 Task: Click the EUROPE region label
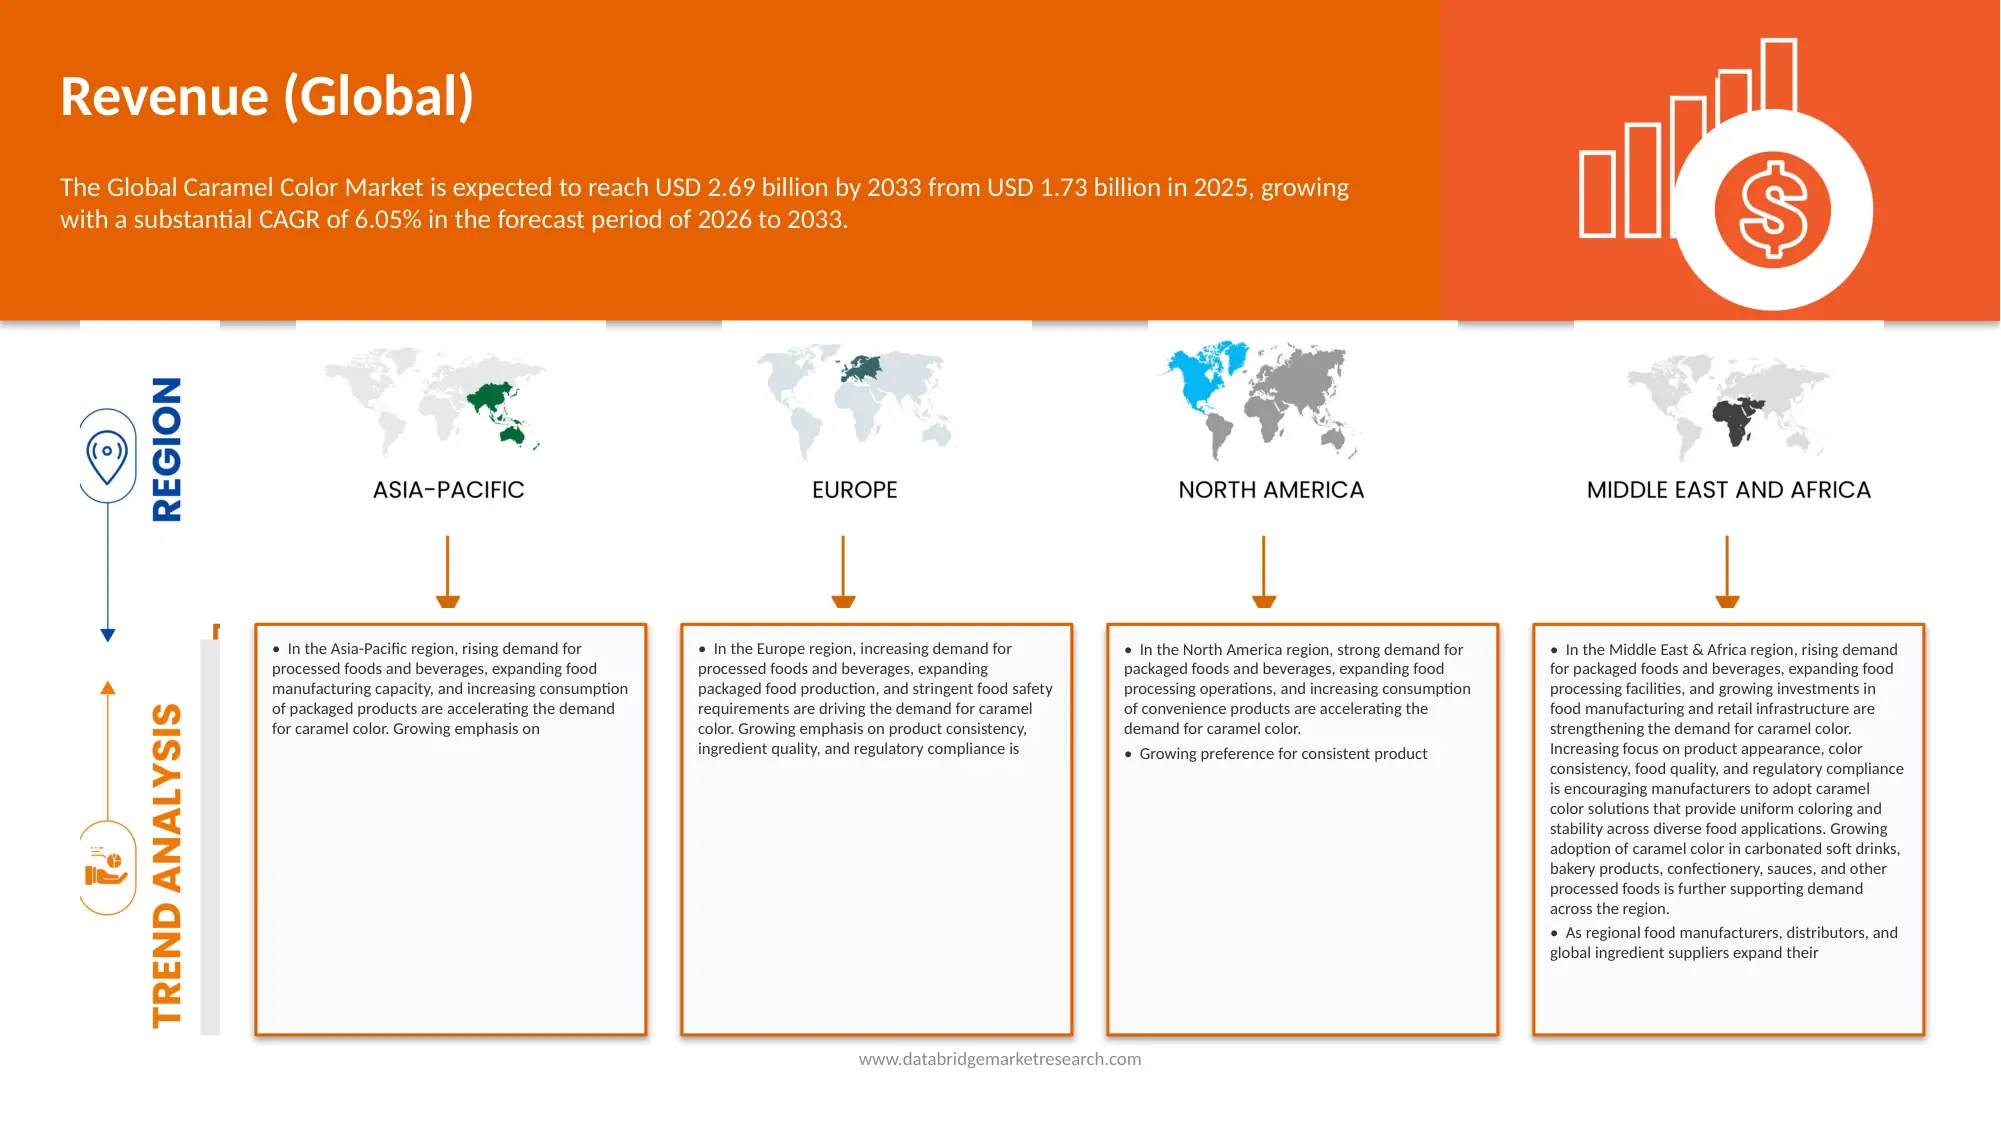854,490
